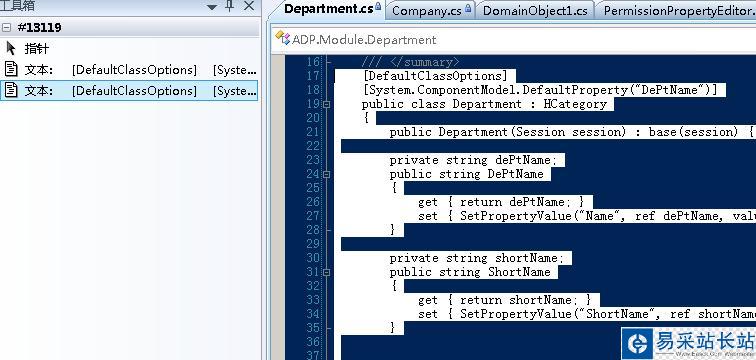This screenshot has height=360, width=756.
Task: Collapse the DePtName property at line 24
Action: pyautogui.click(x=326, y=174)
